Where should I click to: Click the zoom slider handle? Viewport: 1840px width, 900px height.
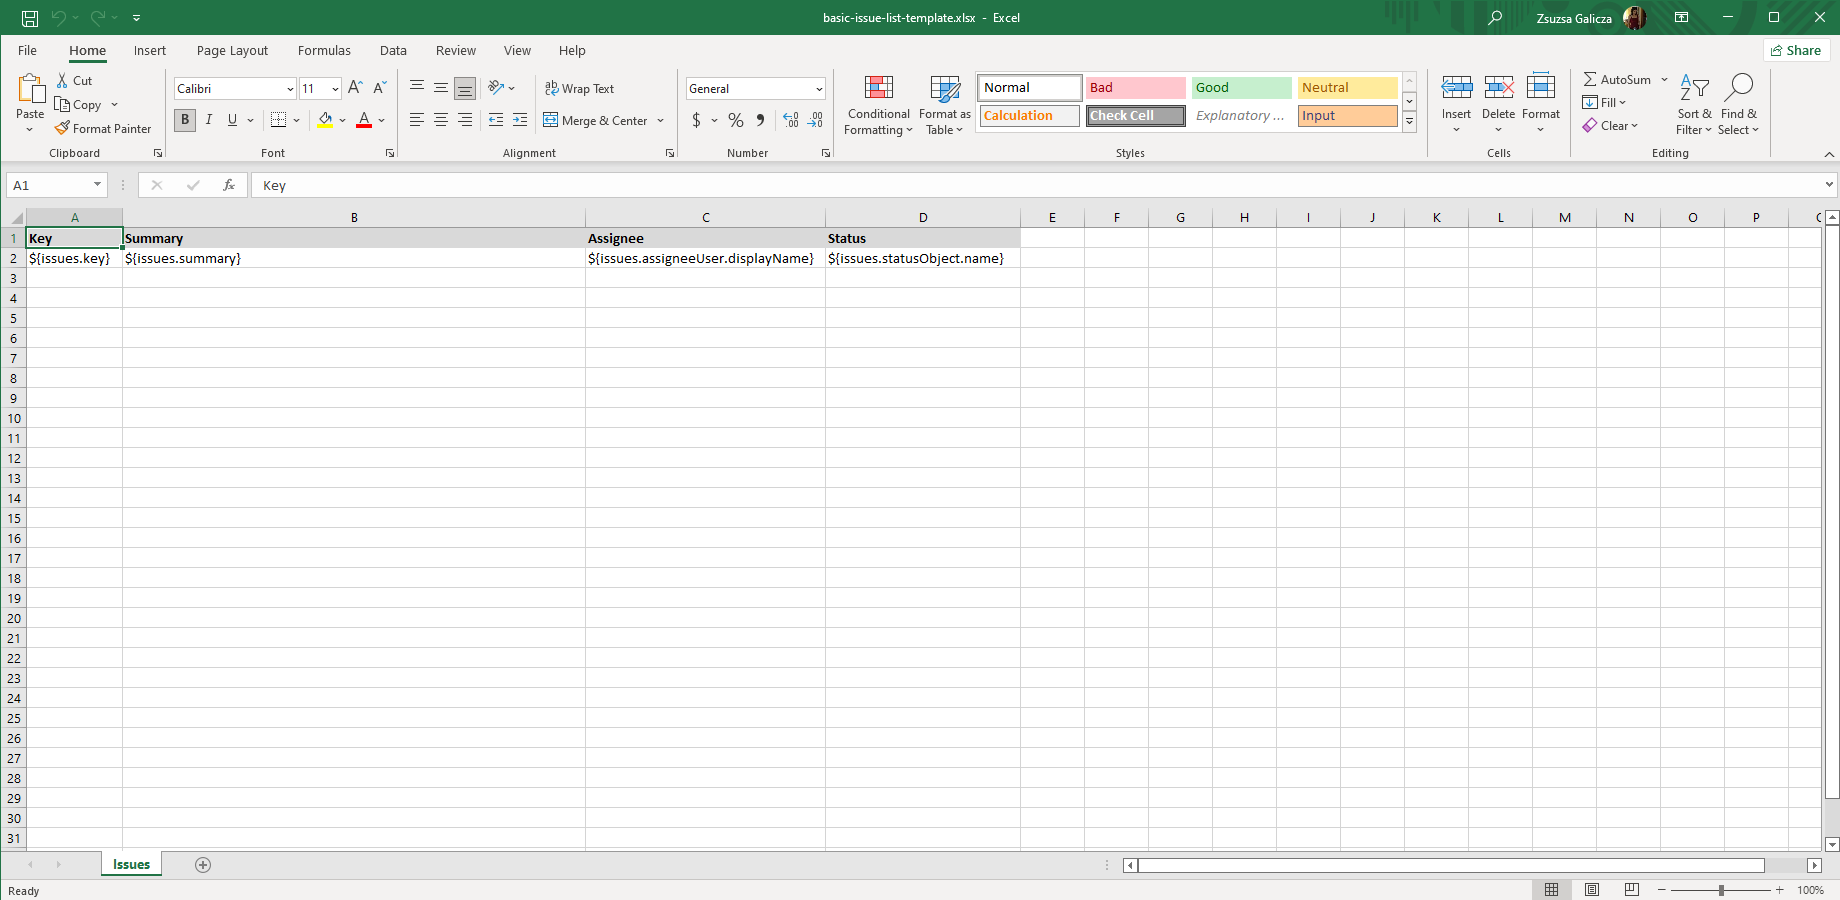click(1721, 890)
